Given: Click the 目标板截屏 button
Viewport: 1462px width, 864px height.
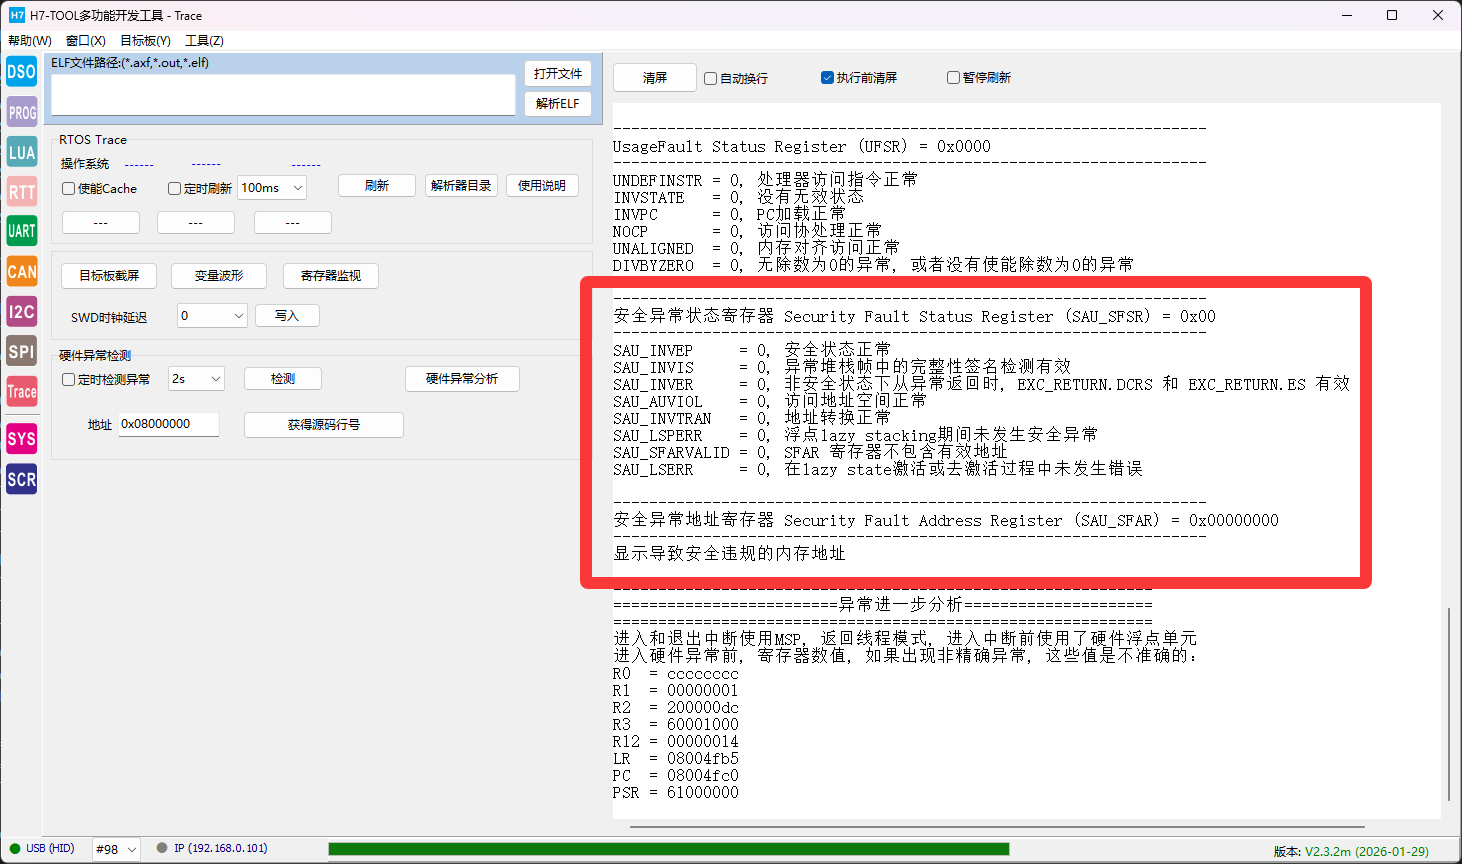Looking at the screenshot, I should pyautogui.click(x=110, y=276).
